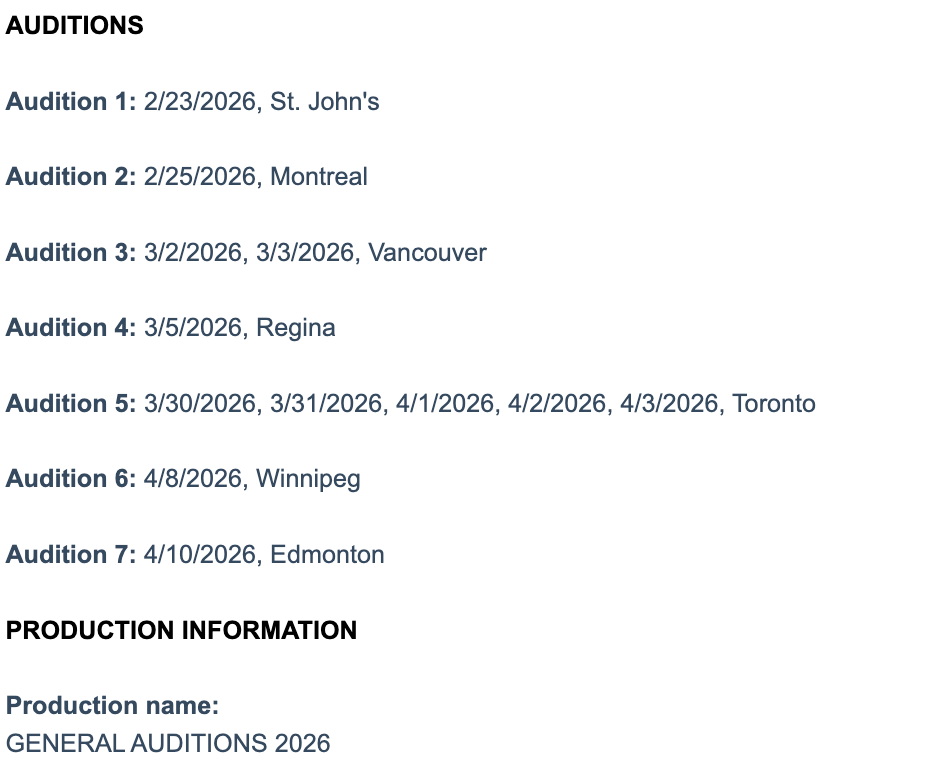Select the Montreal location text
Screen dimensions: 936x770
click(x=319, y=177)
